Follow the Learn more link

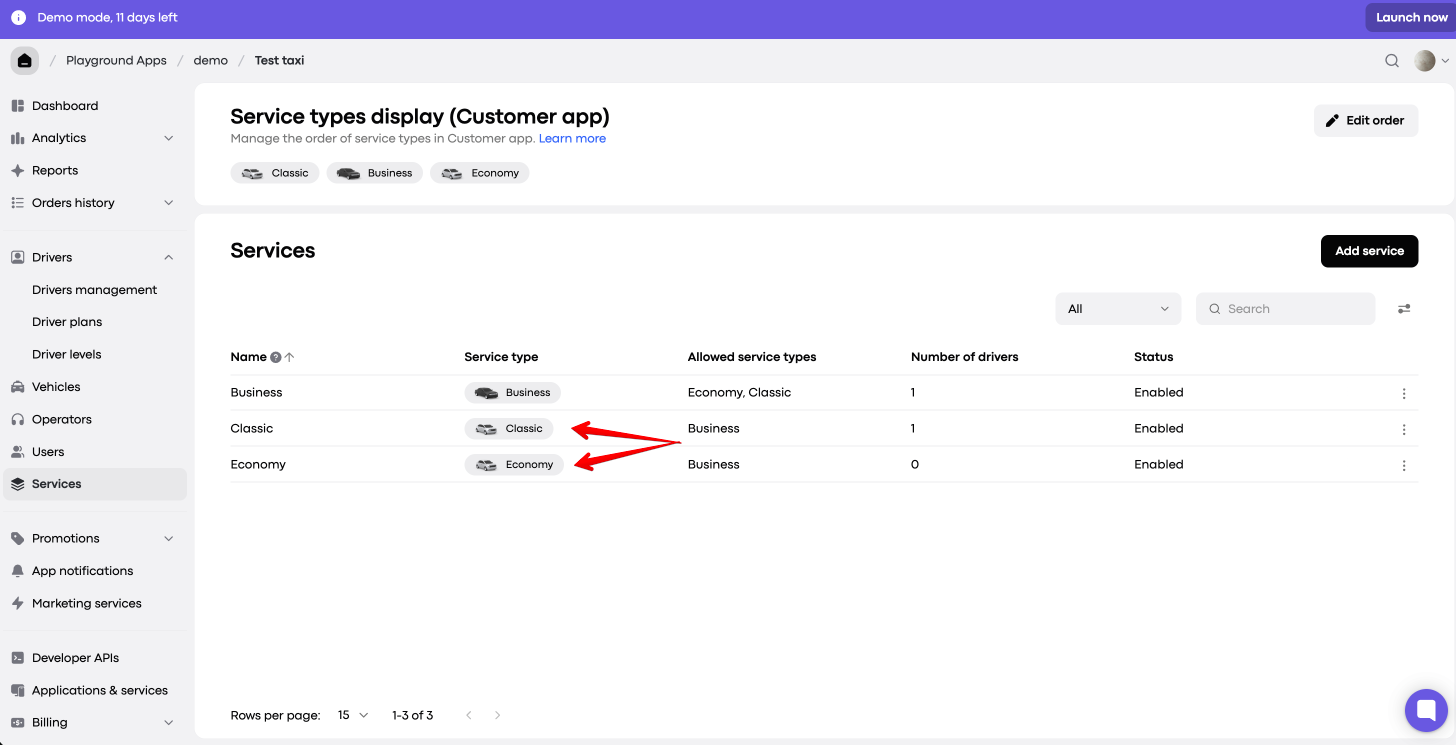click(x=572, y=139)
